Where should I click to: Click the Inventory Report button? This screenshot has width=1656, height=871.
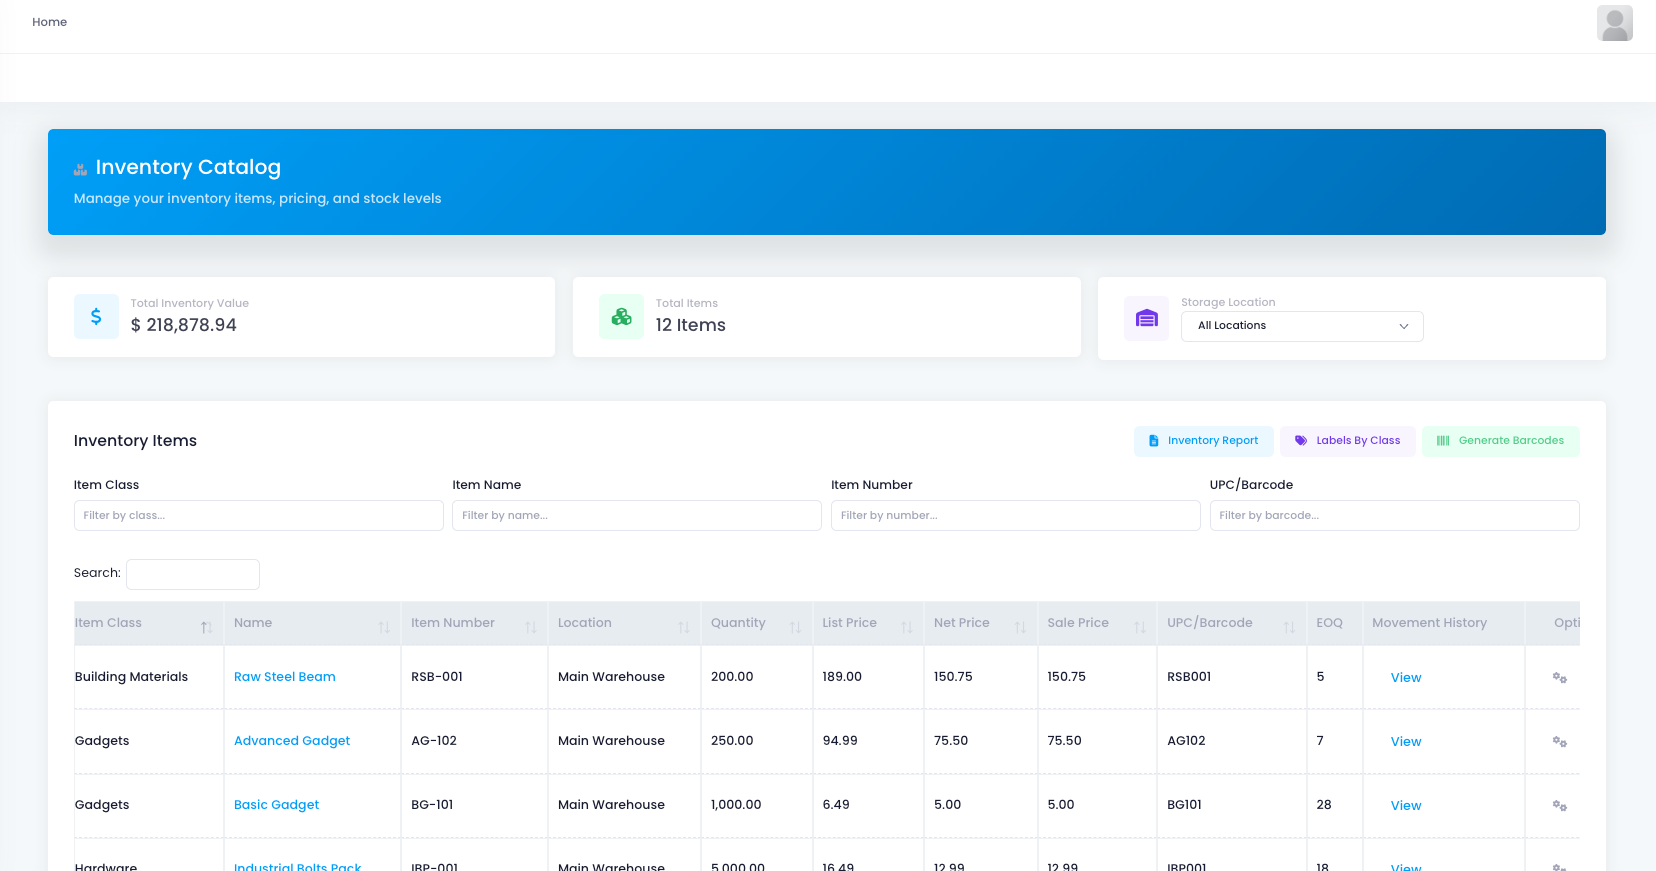tap(1203, 441)
